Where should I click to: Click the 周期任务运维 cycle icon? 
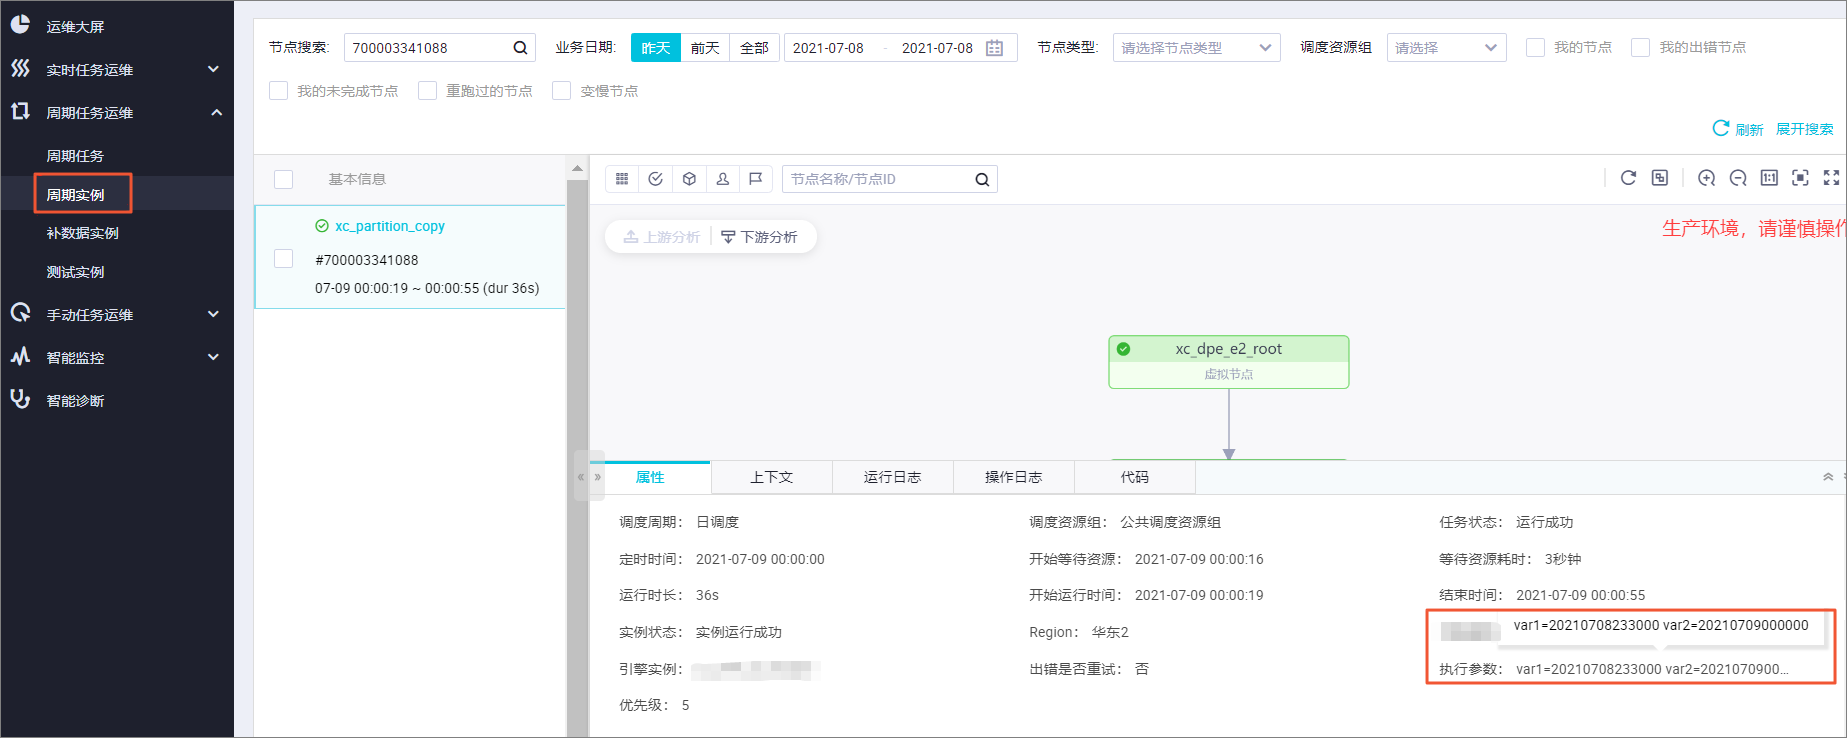click(x=20, y=111)
